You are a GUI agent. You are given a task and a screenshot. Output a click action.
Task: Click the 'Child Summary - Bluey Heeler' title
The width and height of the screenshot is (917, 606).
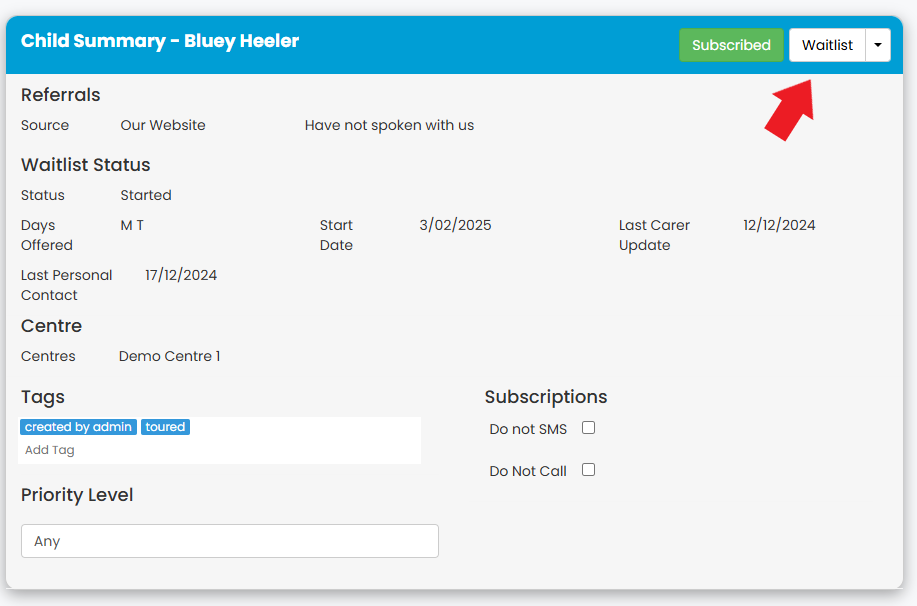point(160,41)
